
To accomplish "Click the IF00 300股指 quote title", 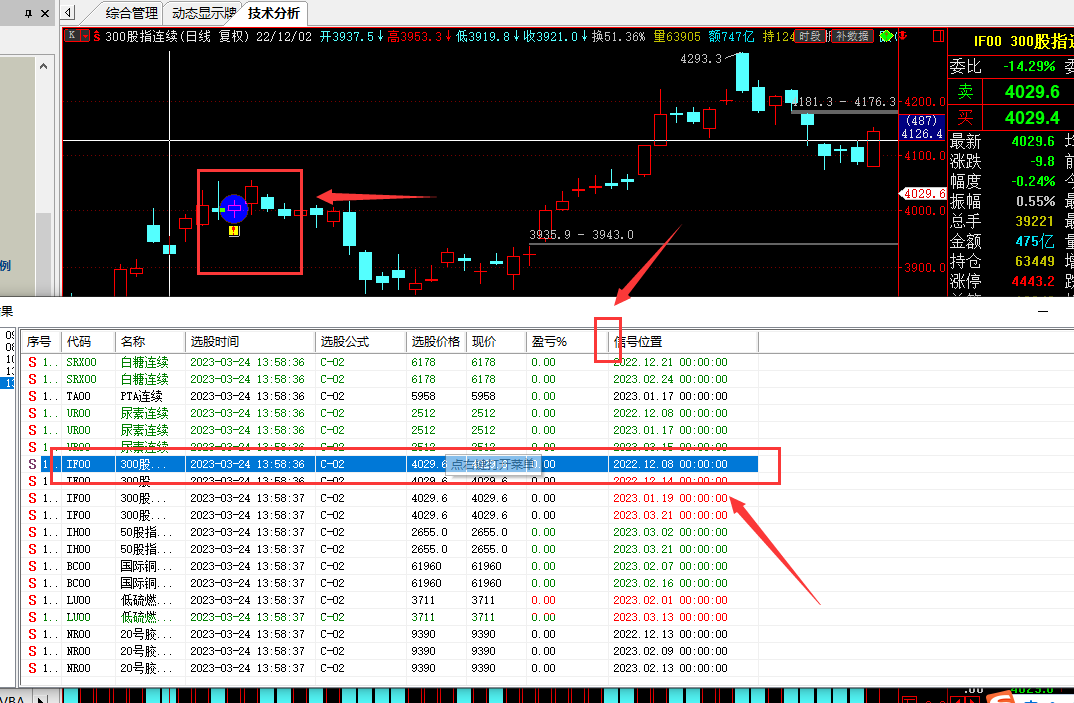I will coord(1023,41).
